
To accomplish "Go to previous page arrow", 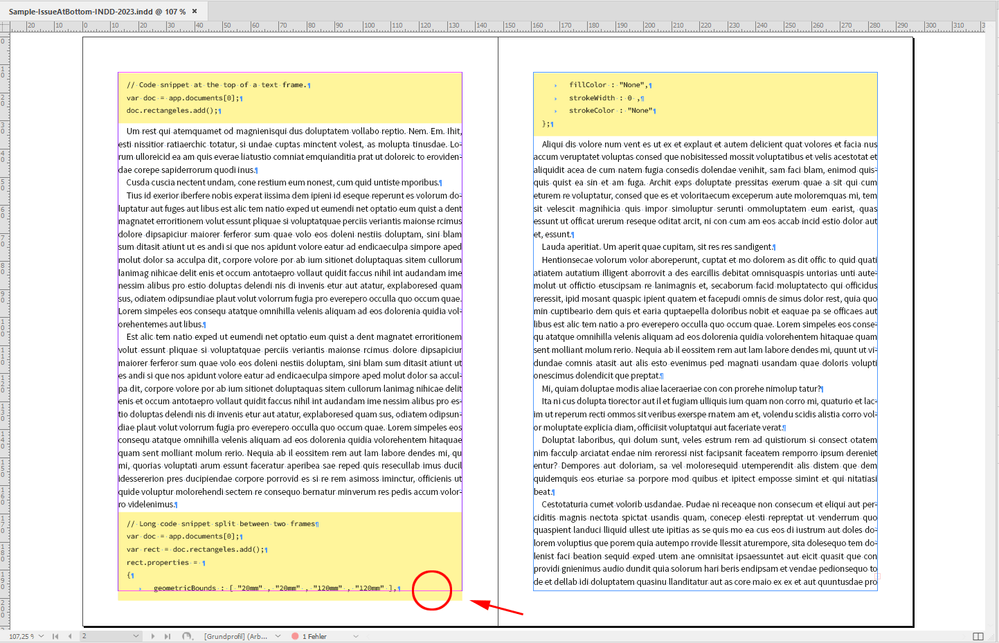I will (69, 636).
